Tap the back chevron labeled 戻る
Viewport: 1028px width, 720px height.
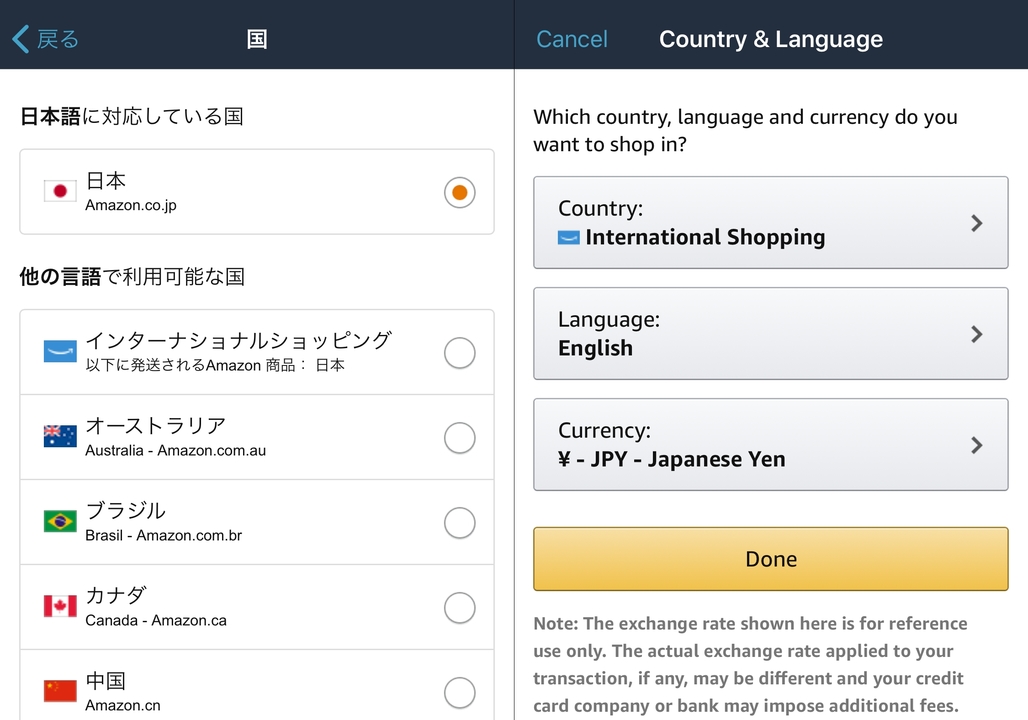point(45,39)
